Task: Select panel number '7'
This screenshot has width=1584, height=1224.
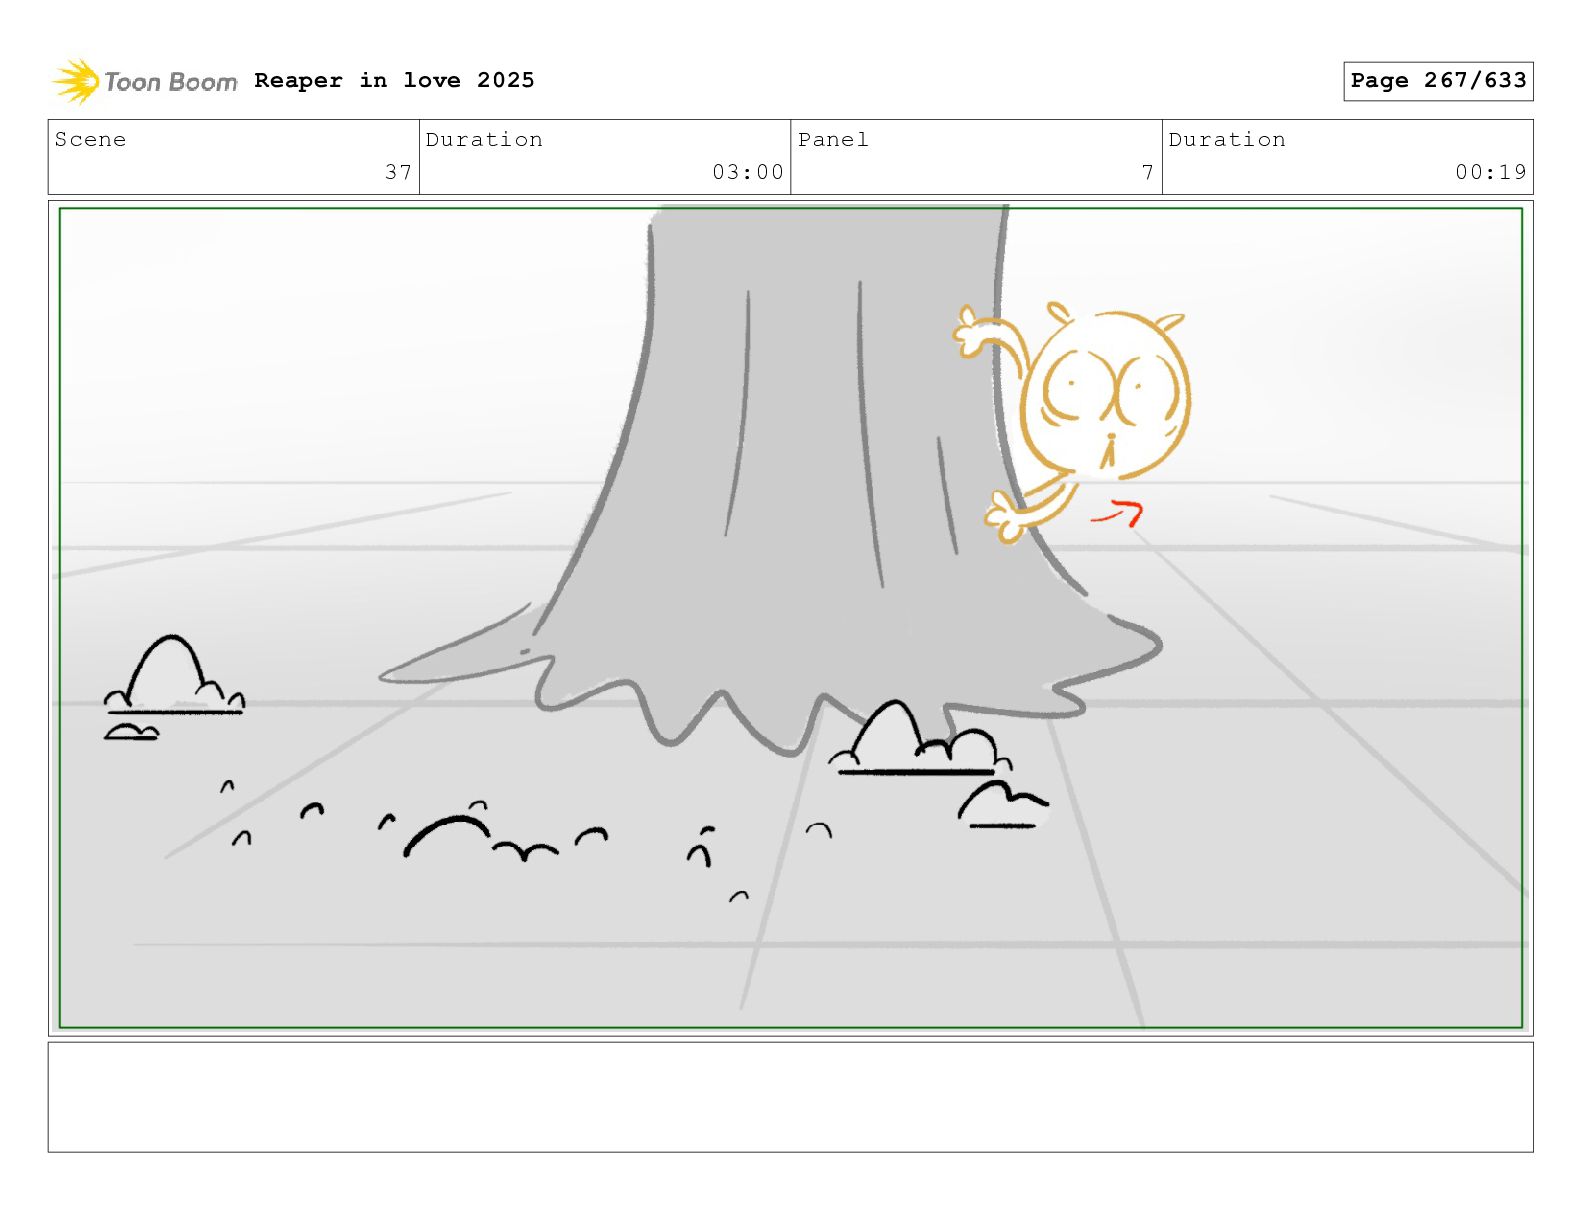Action: 1148,172
